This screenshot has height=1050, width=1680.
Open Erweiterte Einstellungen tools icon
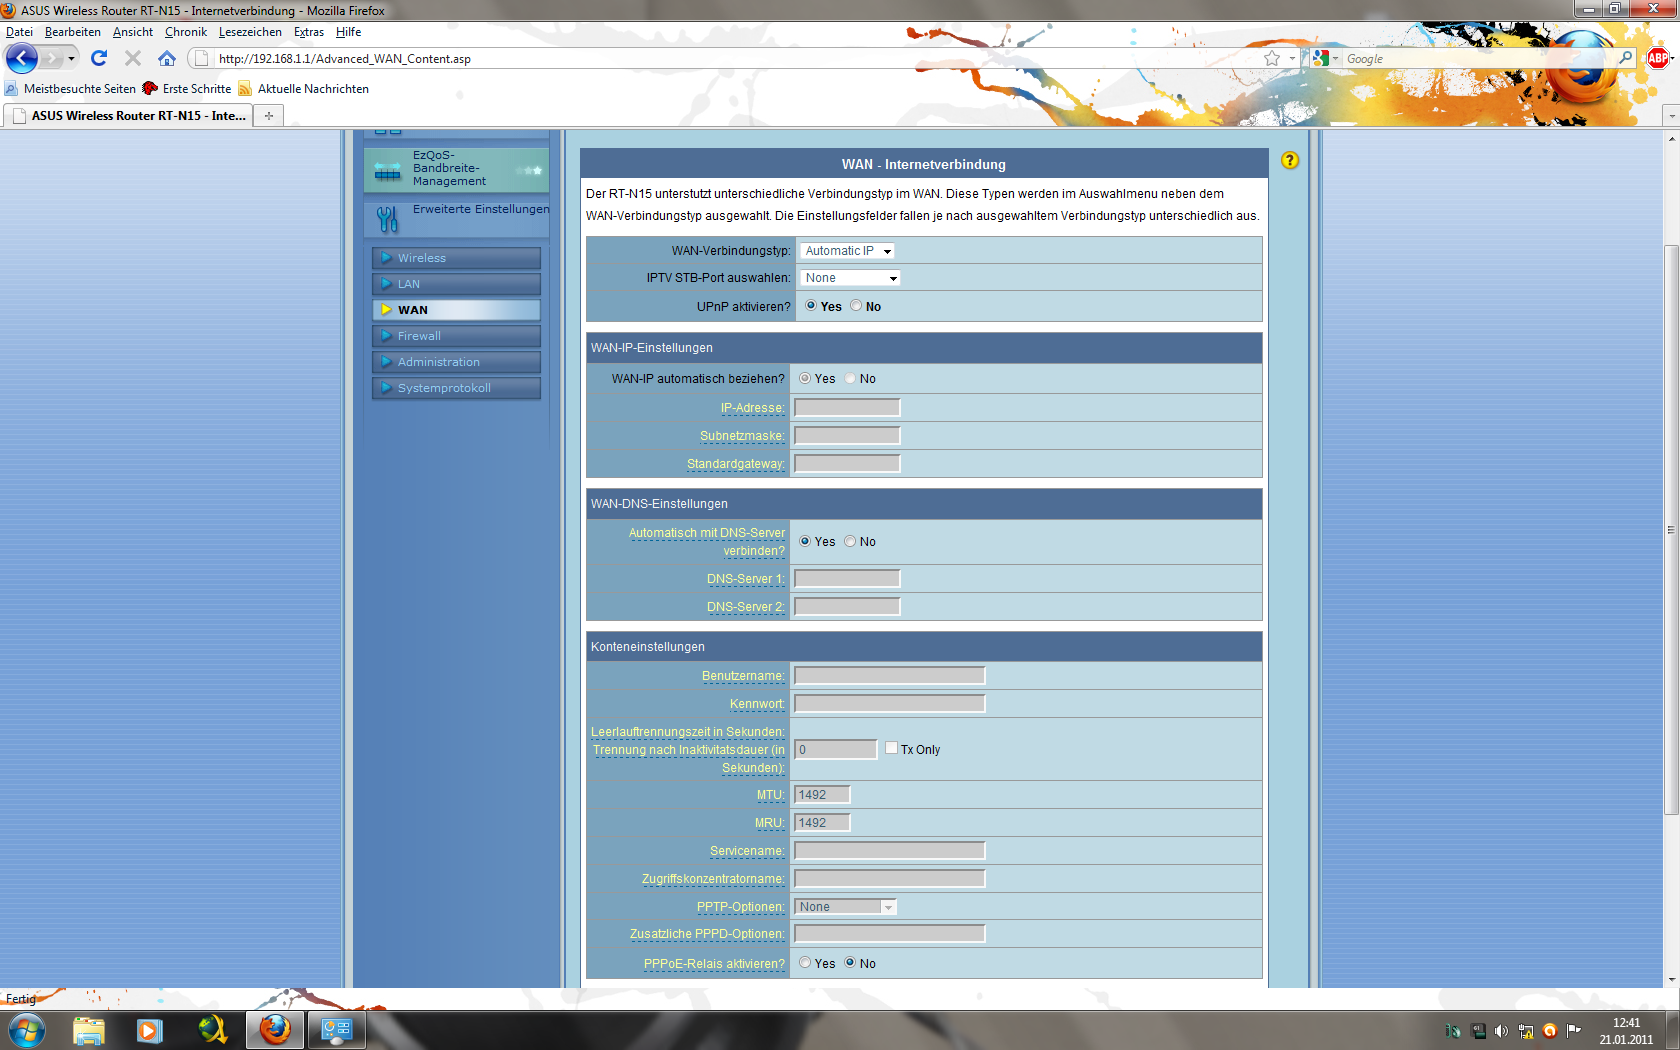pyautogui.click(x=388, y=217)
